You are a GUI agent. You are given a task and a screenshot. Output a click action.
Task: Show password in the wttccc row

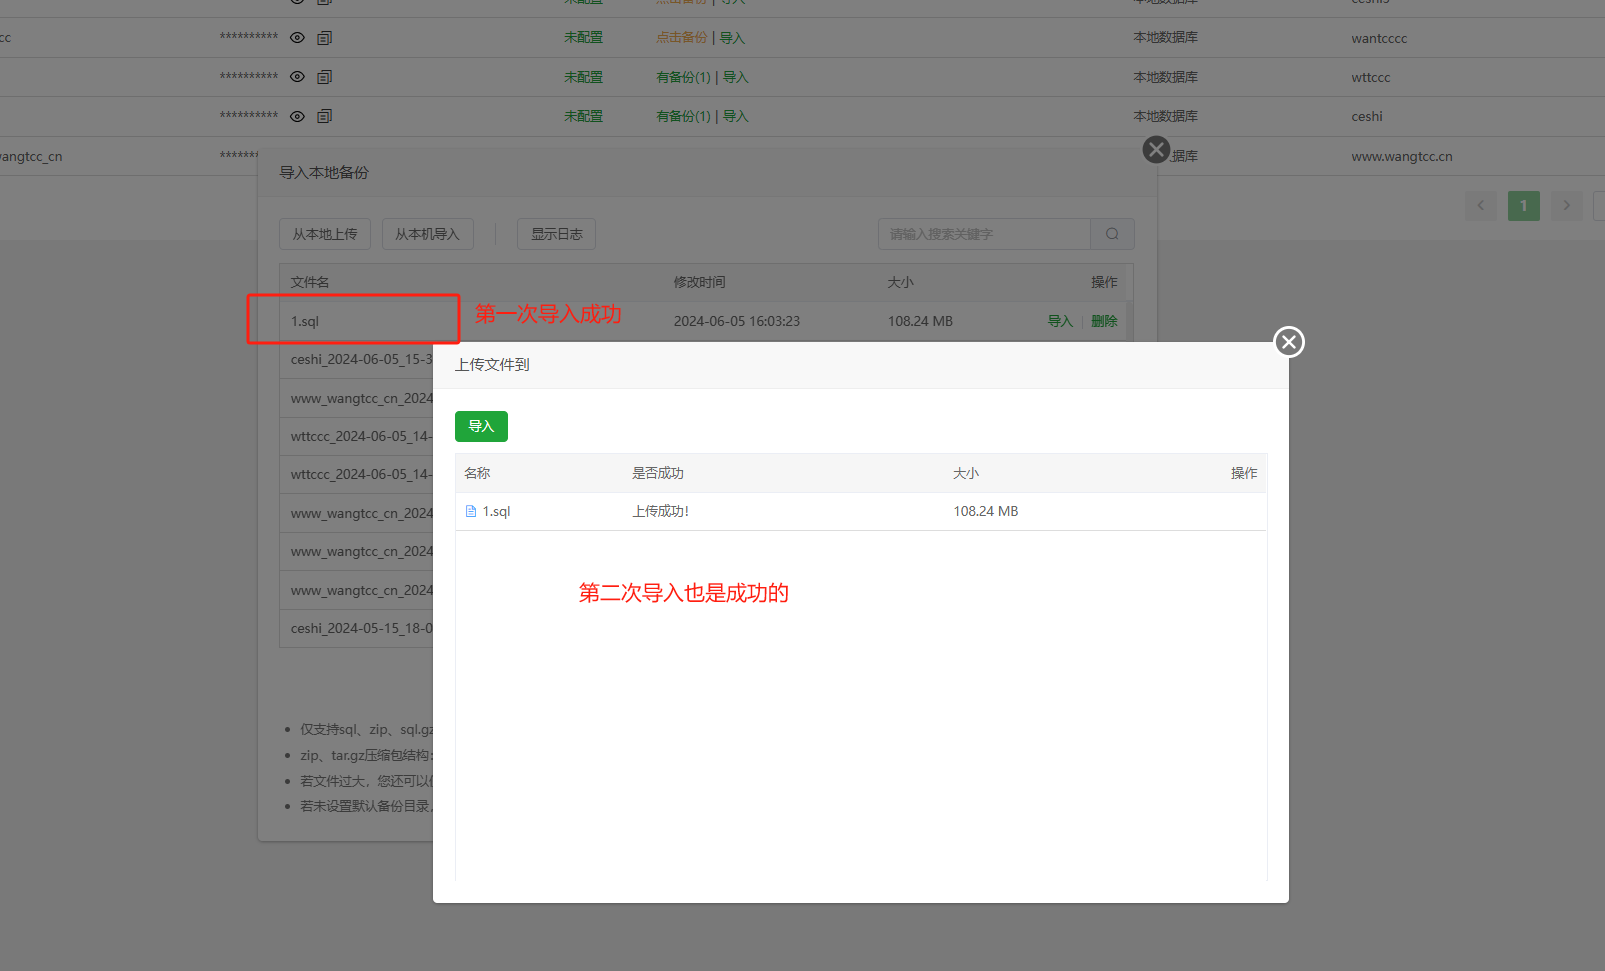click(x=297, y=77)
